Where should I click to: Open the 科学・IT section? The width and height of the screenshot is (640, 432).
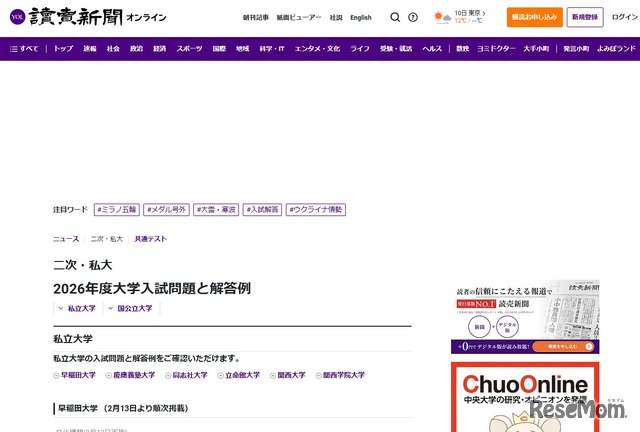(272, 49)
